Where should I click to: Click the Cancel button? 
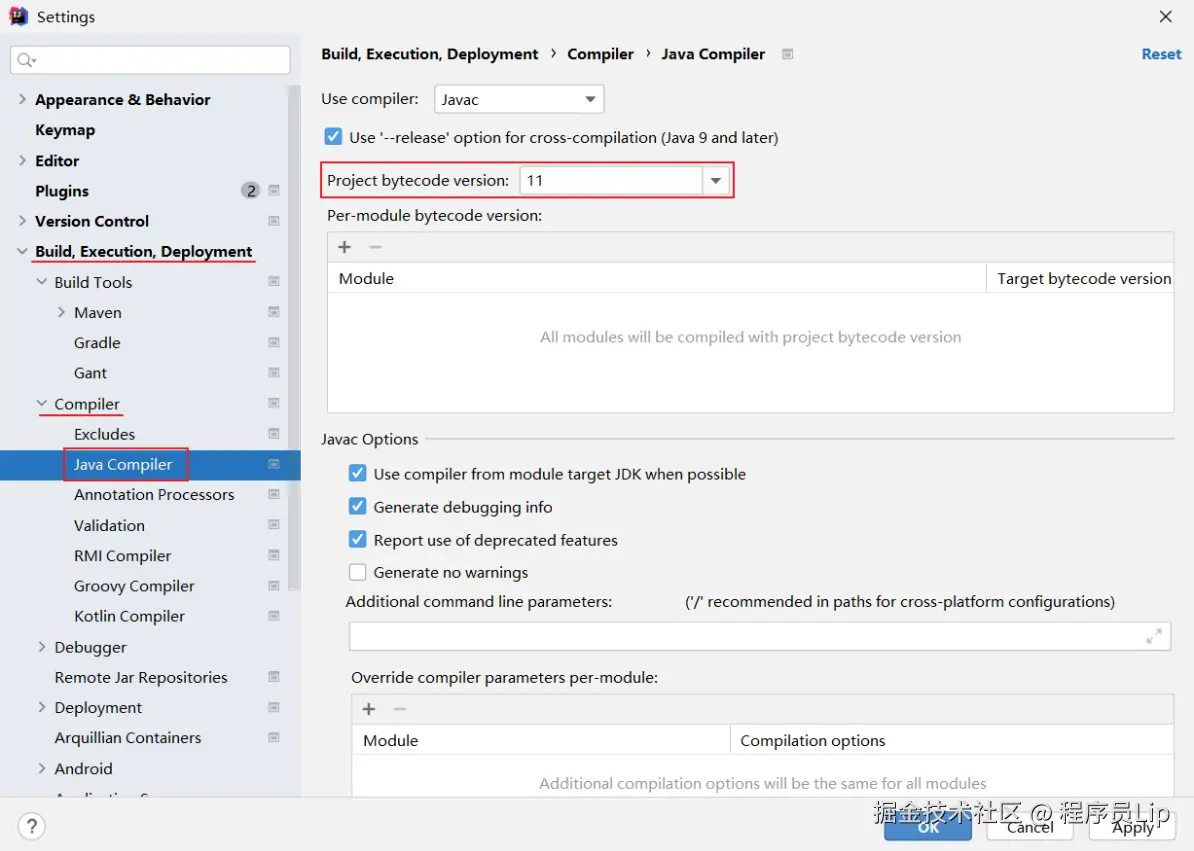pos(1030,827)
